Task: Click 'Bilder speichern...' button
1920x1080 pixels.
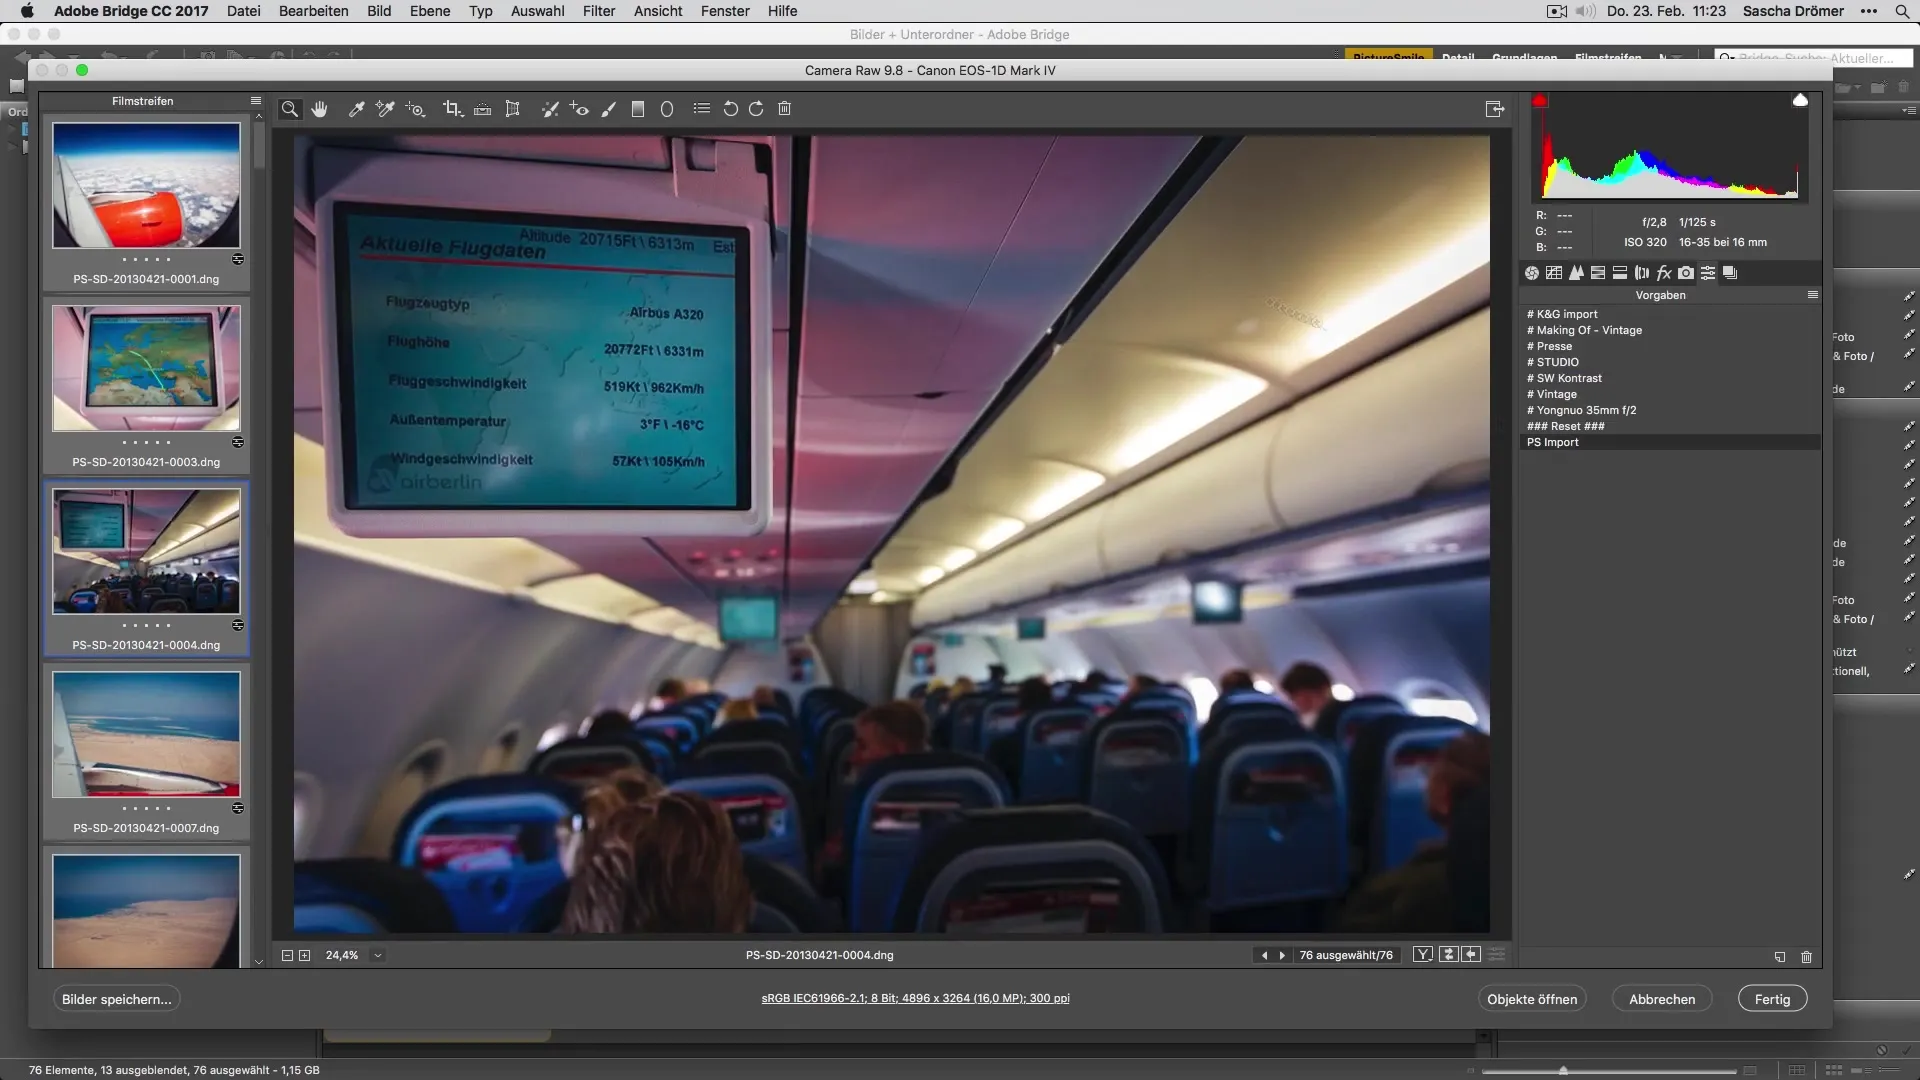Action: pos(116,999)
